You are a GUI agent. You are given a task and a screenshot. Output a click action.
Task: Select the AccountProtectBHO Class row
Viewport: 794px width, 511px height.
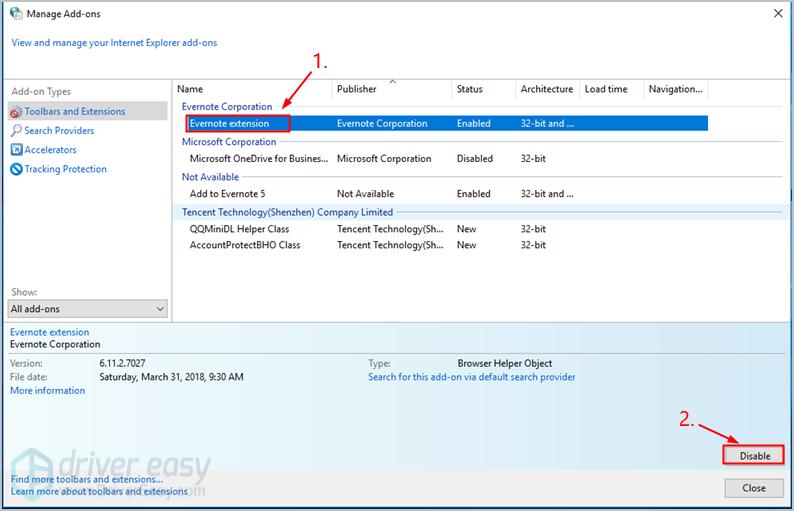(x=447, y=245)
